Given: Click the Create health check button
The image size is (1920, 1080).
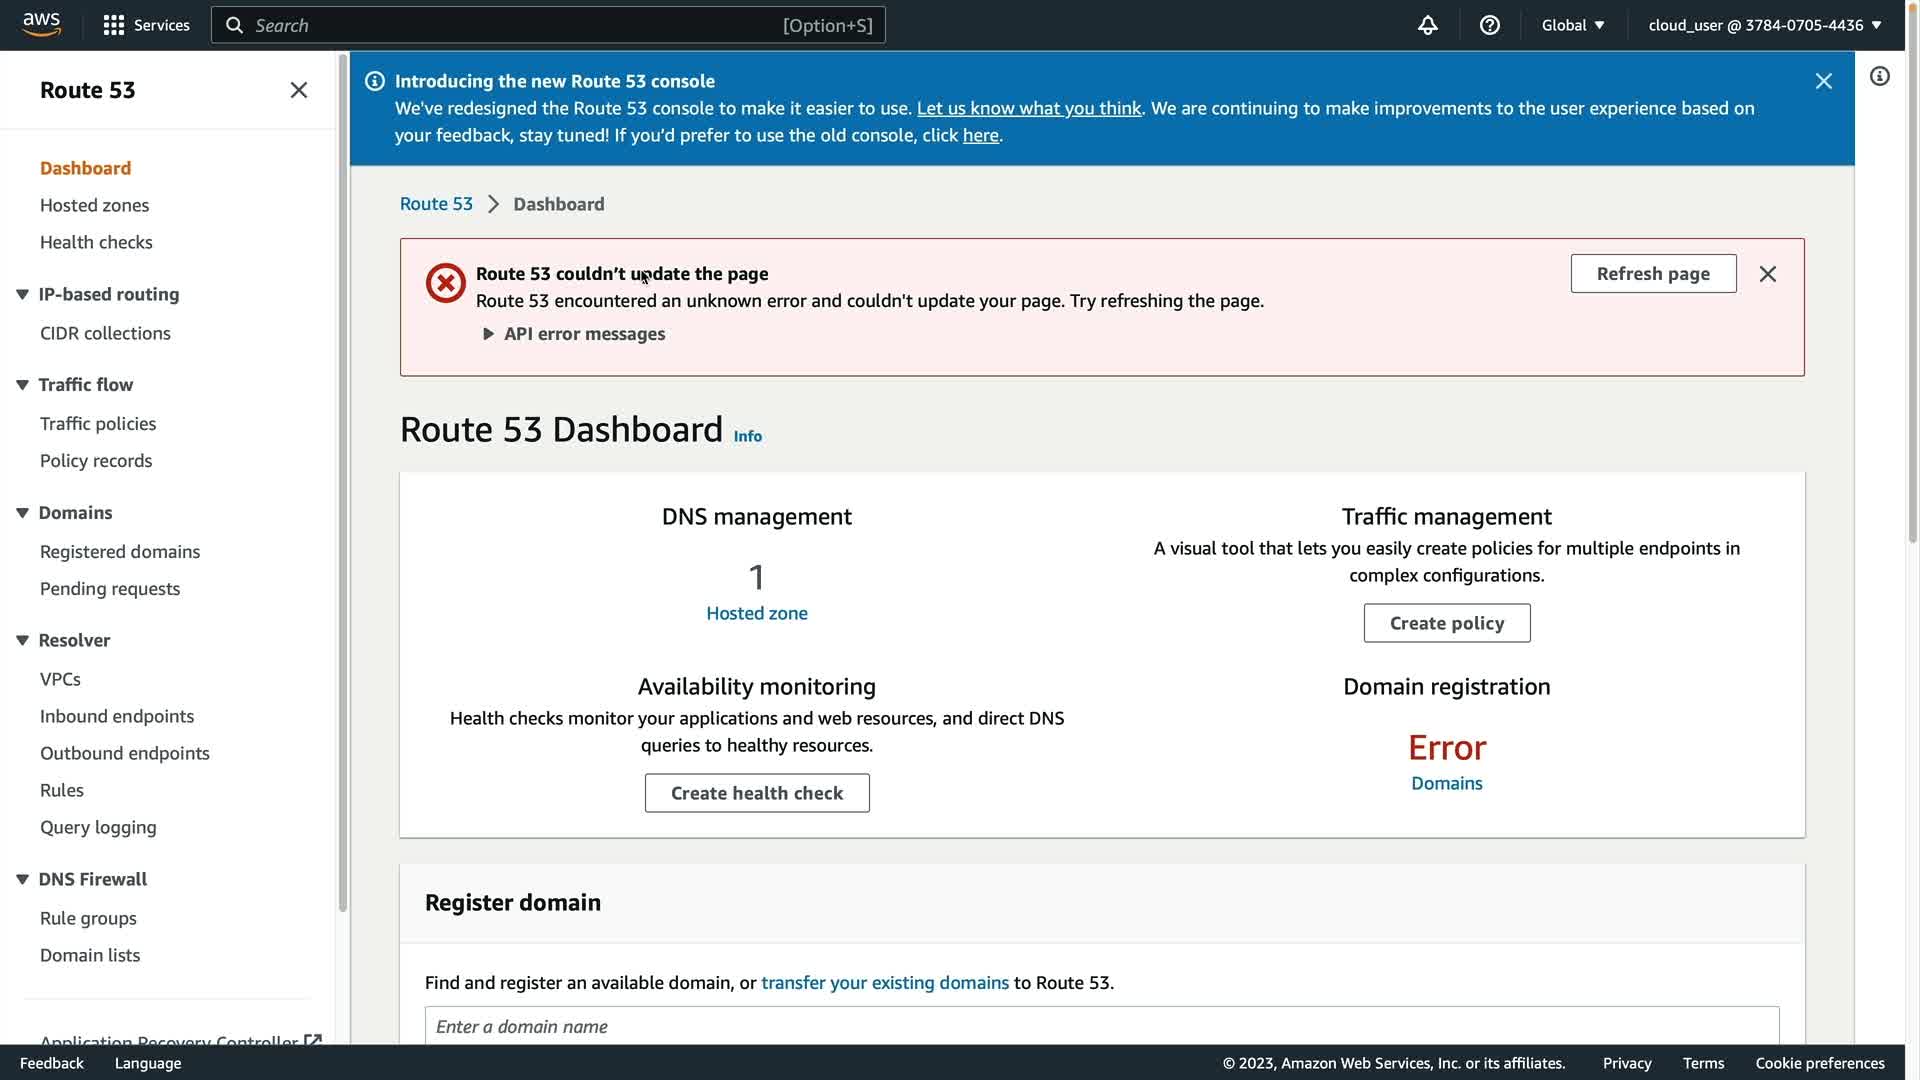Looking at the screenshot, I should (x=756, y=793).
